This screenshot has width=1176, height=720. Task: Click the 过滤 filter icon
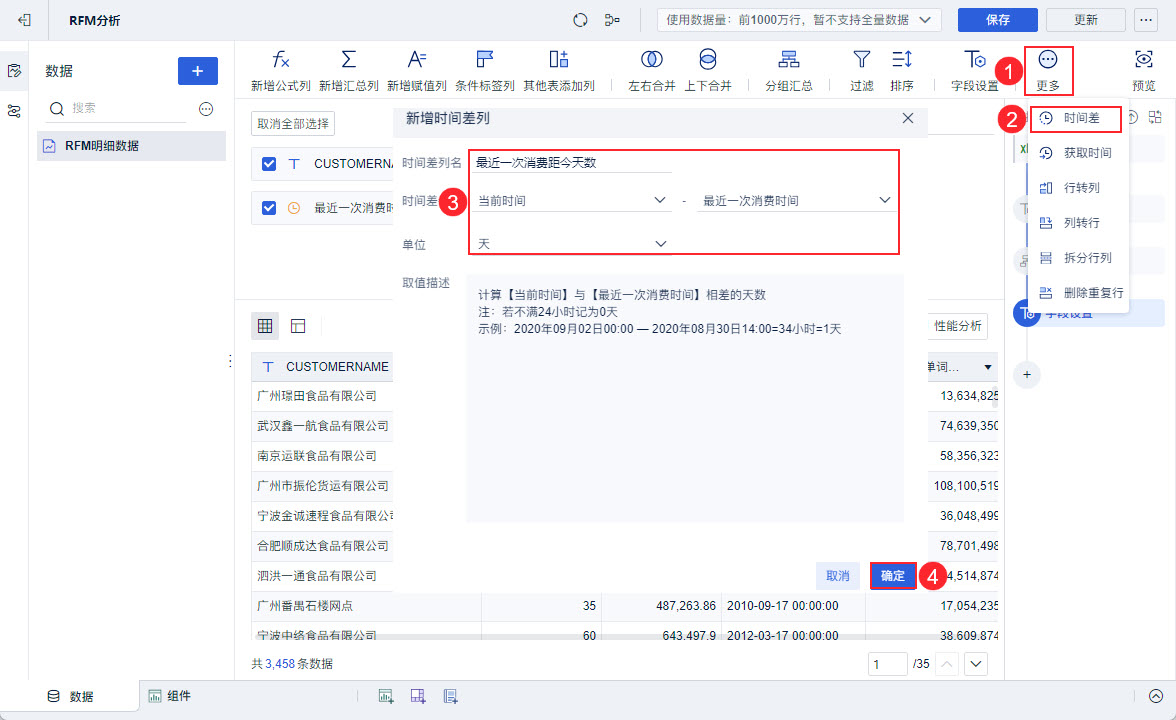click(x=862, y=59)
